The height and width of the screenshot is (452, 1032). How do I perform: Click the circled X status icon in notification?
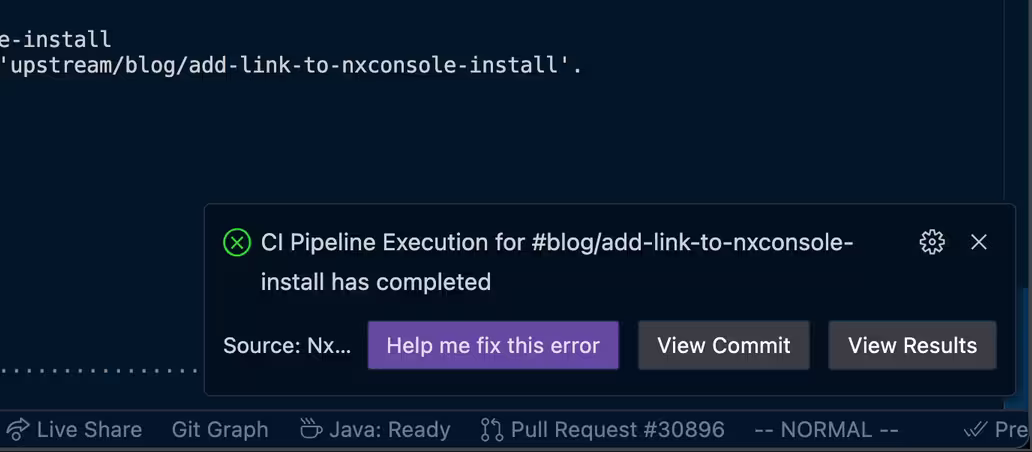click(237, 243)
